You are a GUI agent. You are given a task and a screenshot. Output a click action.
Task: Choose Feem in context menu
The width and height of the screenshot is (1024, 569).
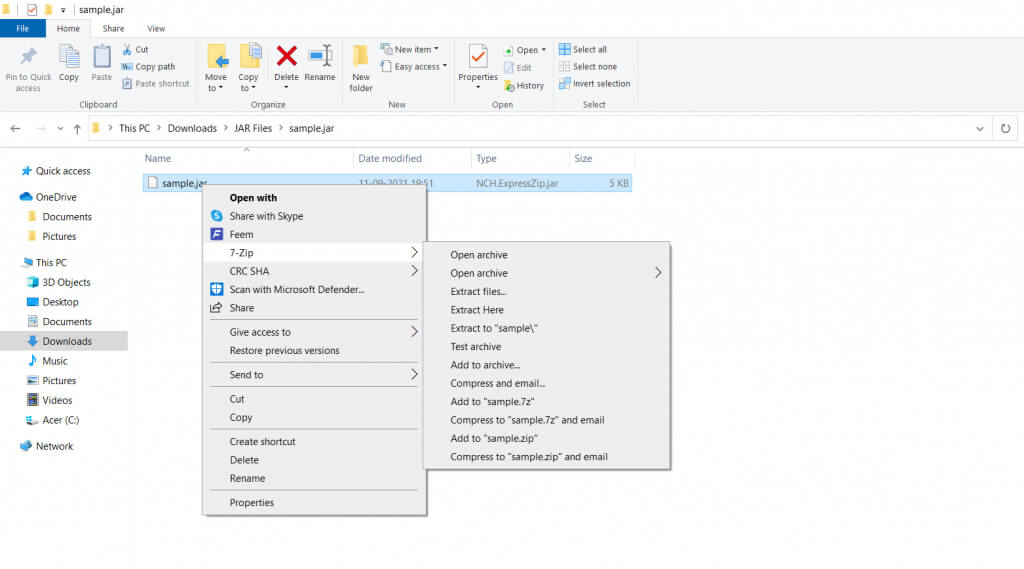(x=314, y=235)
